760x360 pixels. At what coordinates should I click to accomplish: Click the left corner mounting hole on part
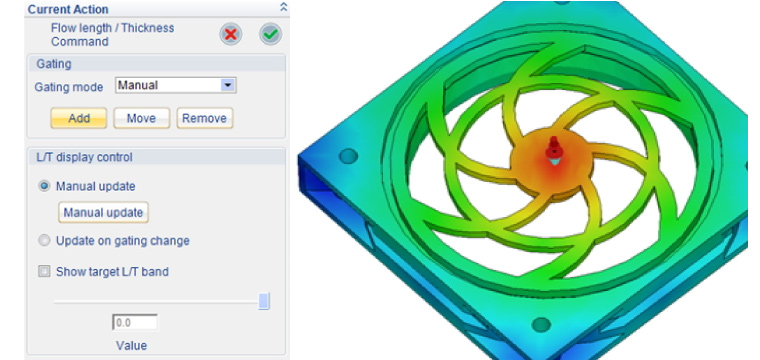click(x=348, y=156)
